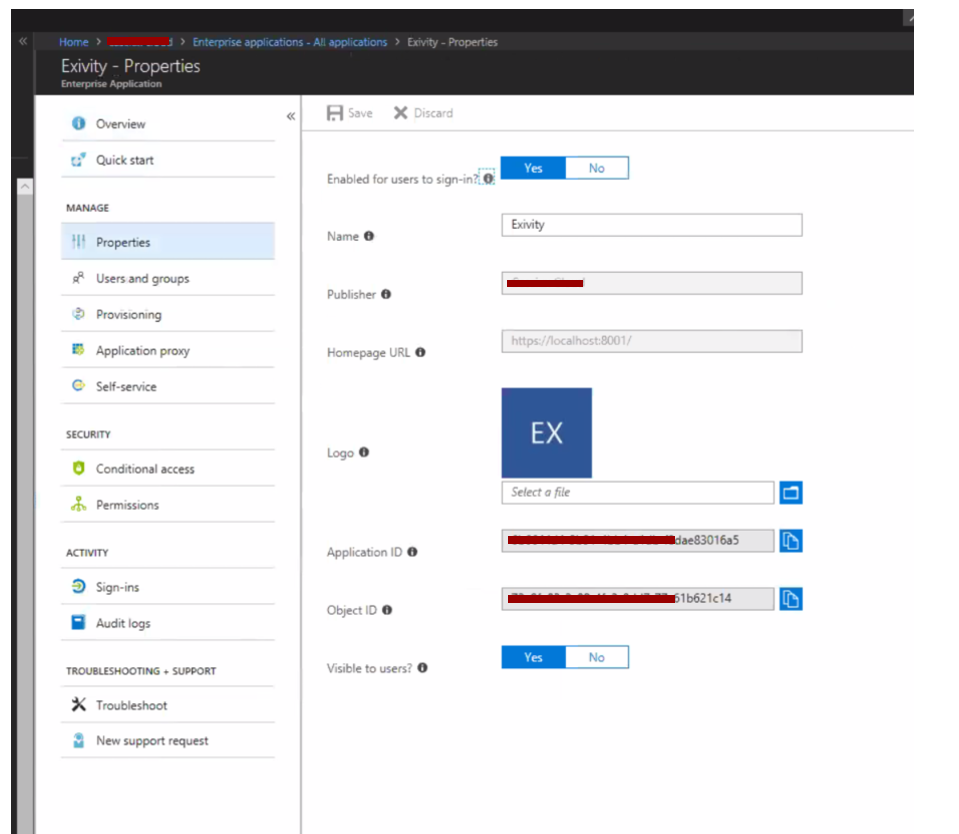Go to Provisioning settings
Screen dimensions: 959x834
point(168,314)
